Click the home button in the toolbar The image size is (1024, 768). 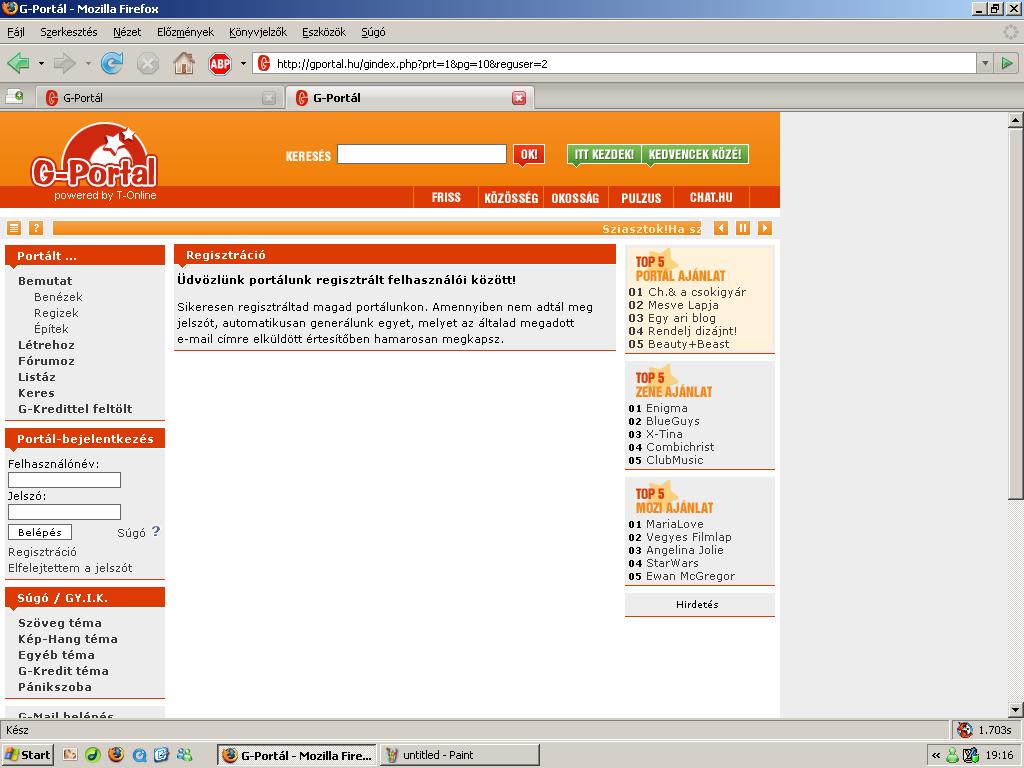184,64
